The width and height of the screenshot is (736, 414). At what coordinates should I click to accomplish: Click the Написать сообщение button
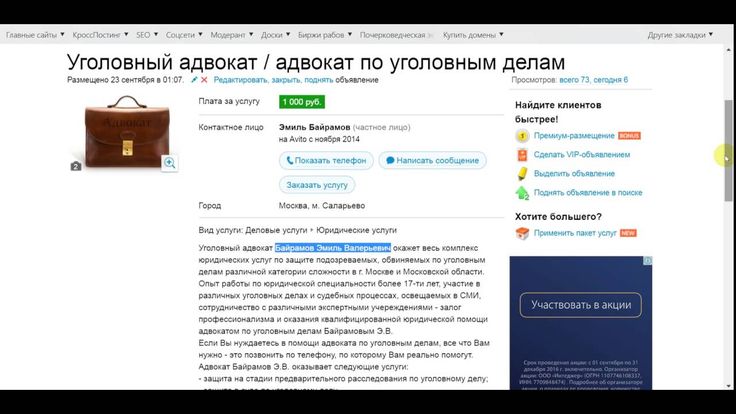click(432, 161)
